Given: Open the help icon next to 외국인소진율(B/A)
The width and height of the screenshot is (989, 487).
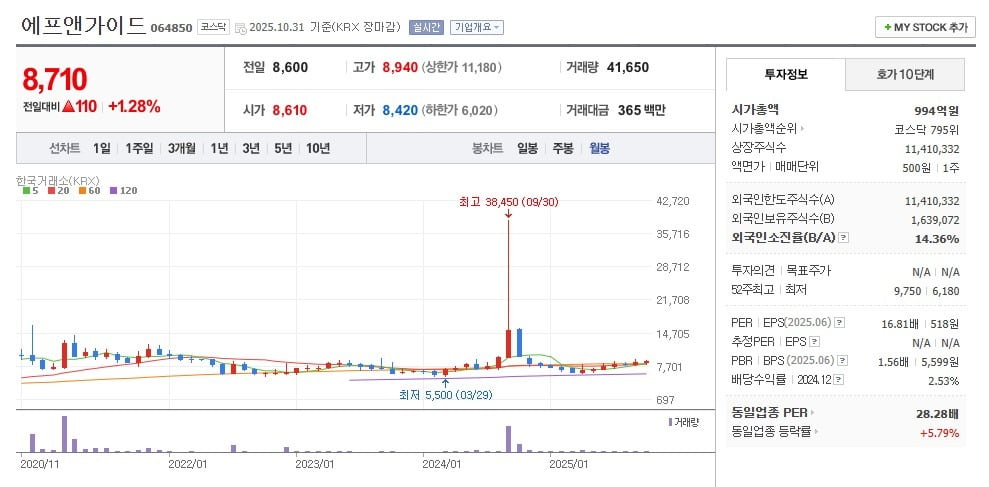Looking at the screenshot, I should click(844, 238).
